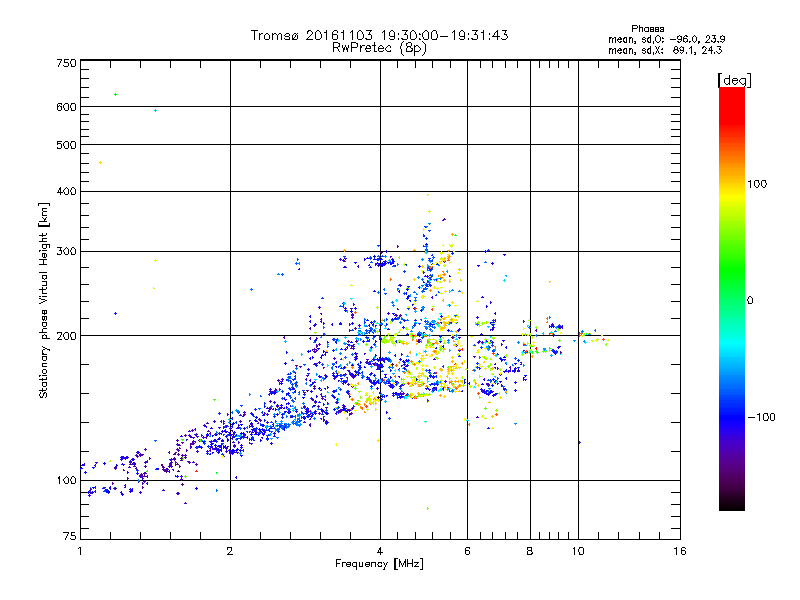Click the y-axis tick label "200"
This screenshot has height=600, width=800.
66,336
